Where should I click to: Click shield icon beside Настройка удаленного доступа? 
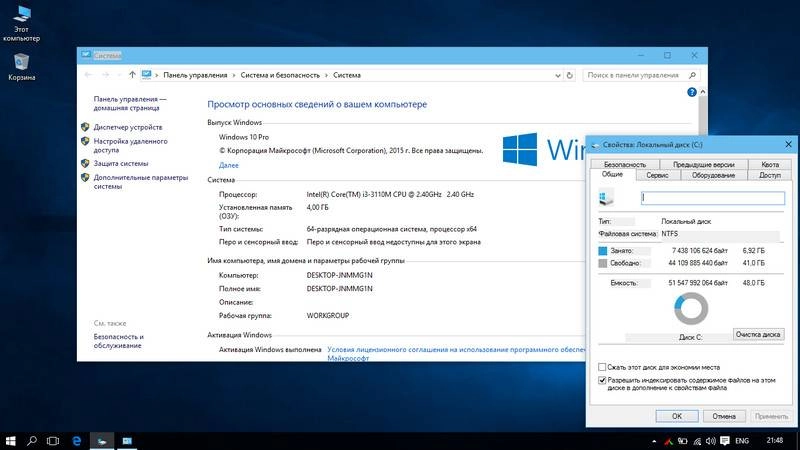[x=85, y=141]
